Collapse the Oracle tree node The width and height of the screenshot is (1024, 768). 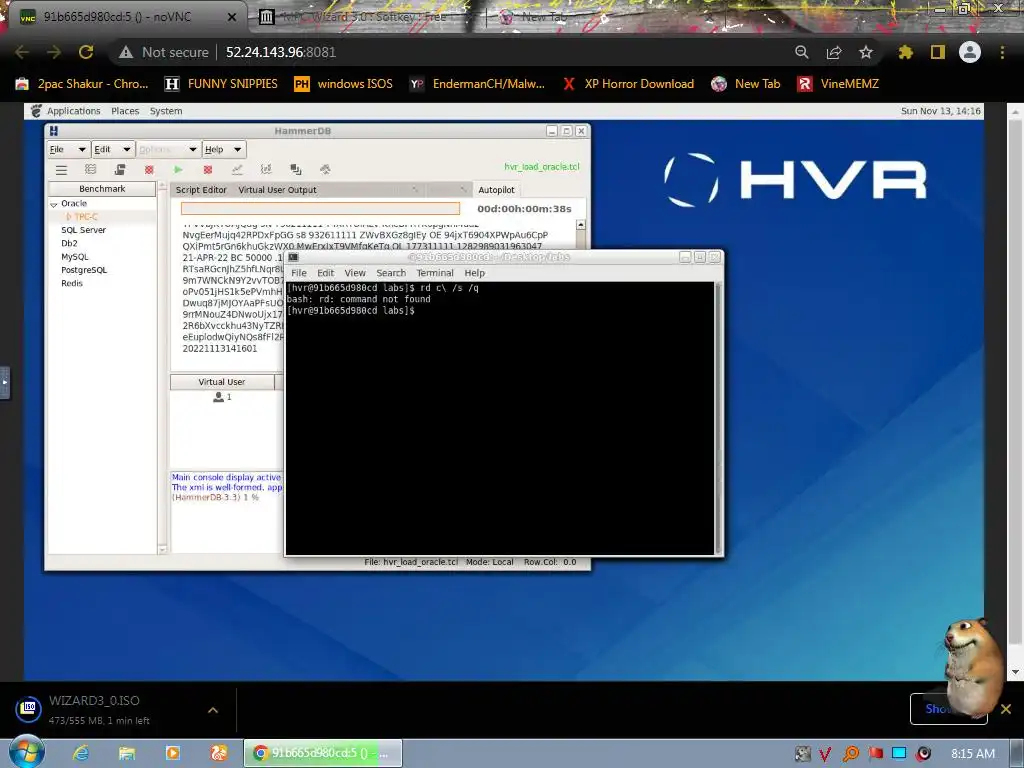[x=54, y=204]
